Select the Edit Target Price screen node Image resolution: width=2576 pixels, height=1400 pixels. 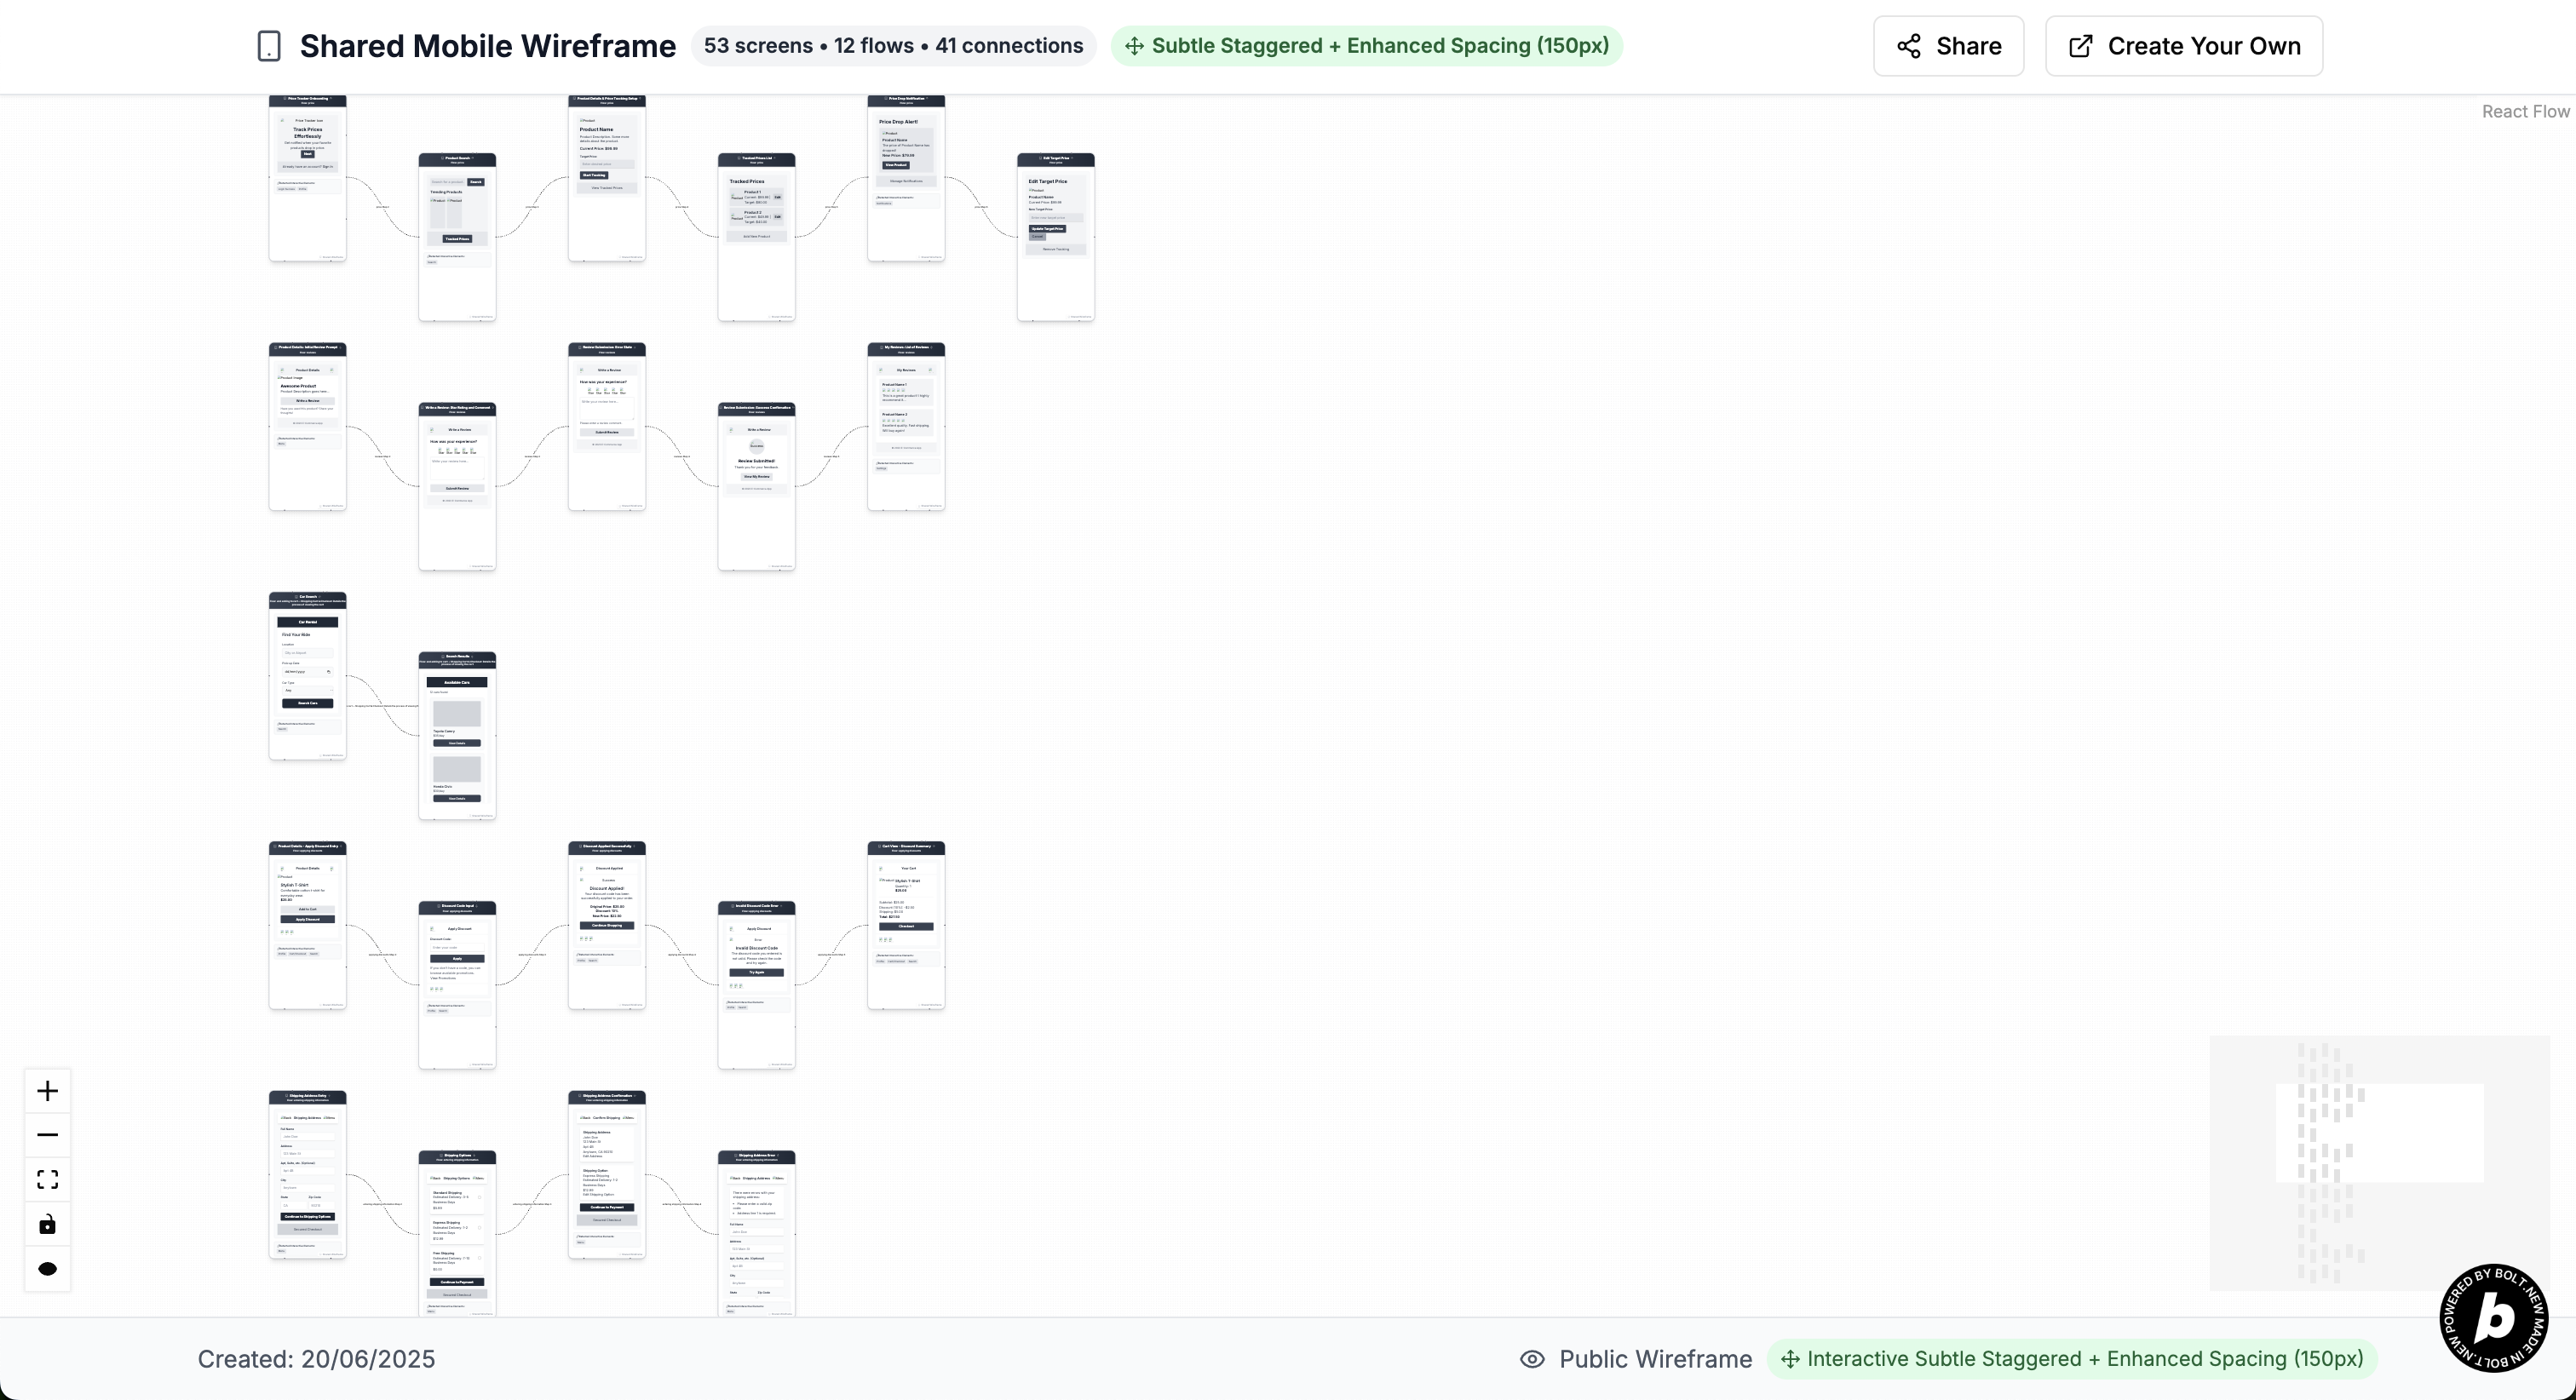coord(1055,238)
